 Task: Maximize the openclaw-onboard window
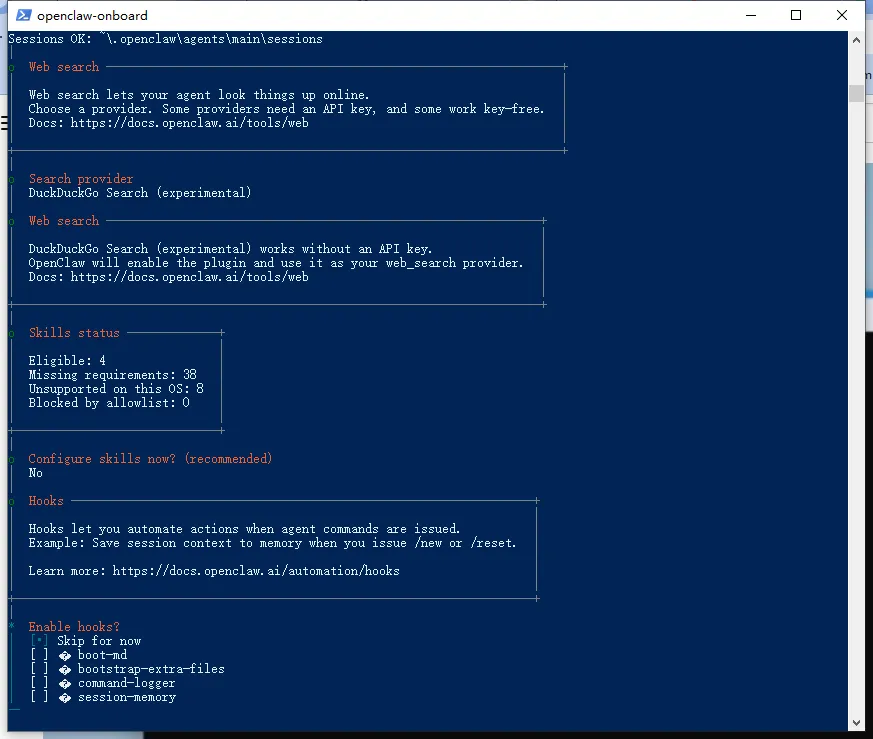[796, 15]
